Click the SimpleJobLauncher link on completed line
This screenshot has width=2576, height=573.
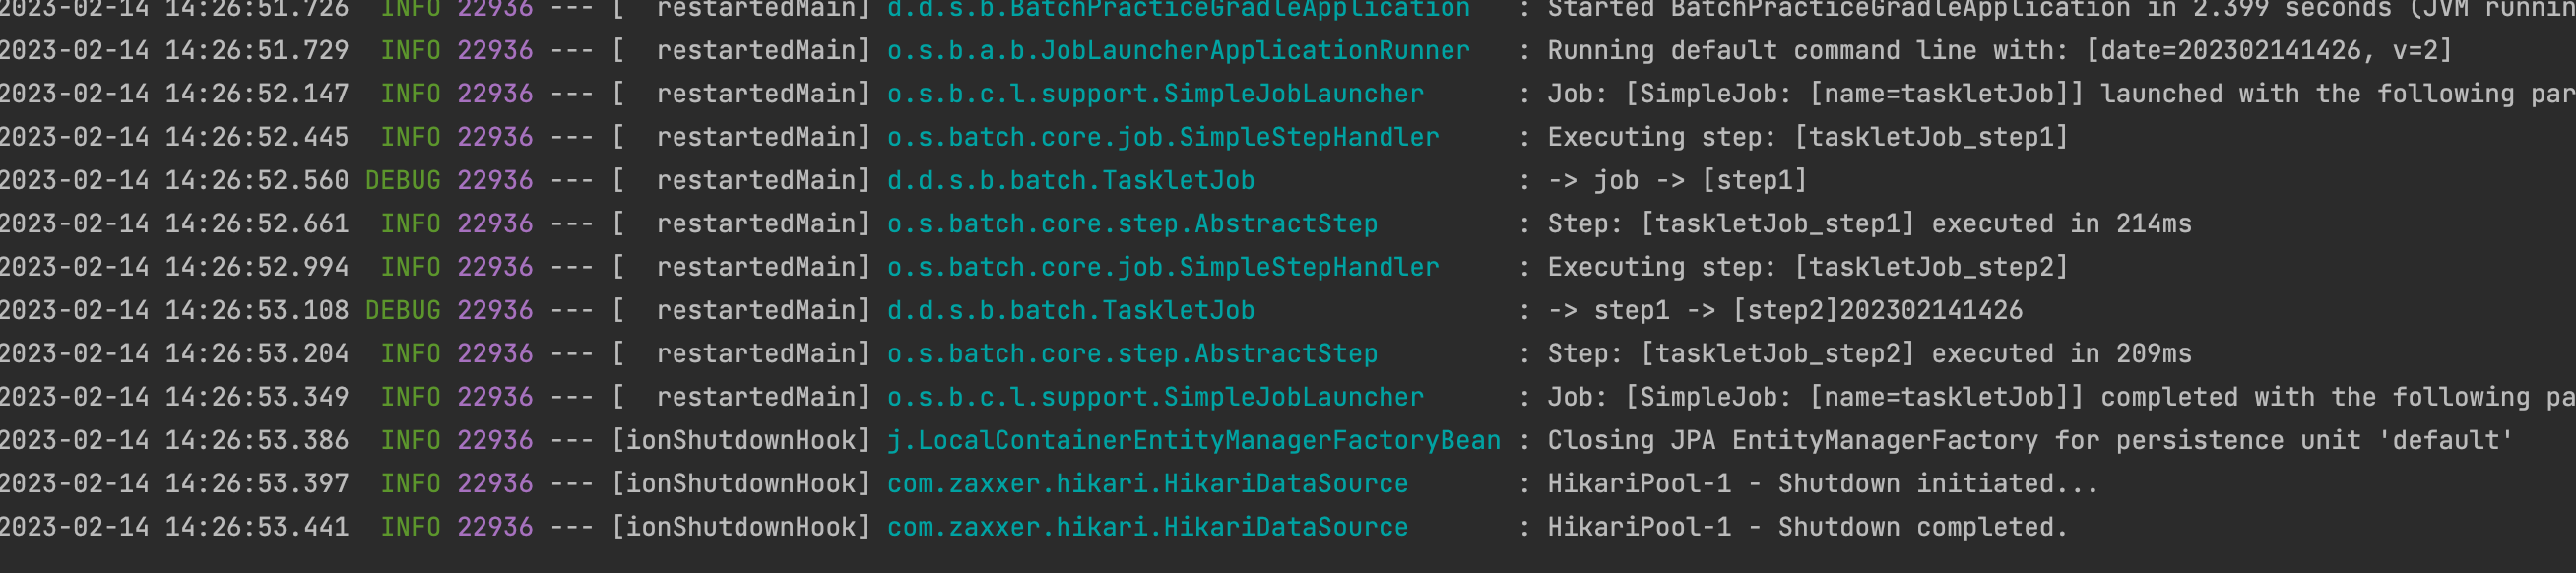tap(1155, 397)
